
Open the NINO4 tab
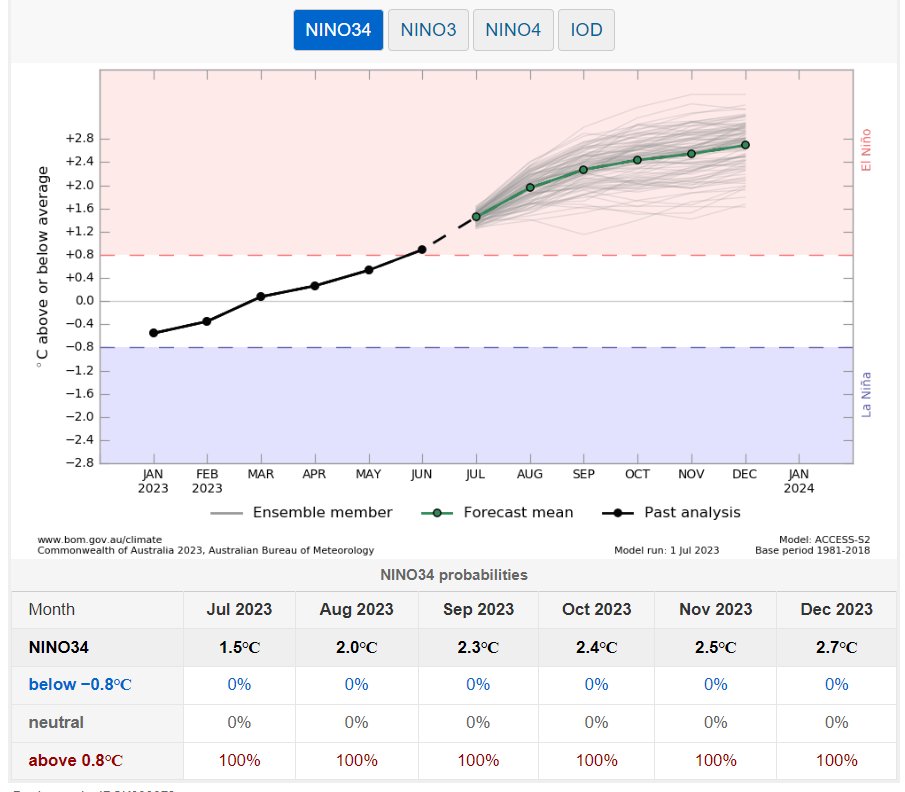pos(513,30)
